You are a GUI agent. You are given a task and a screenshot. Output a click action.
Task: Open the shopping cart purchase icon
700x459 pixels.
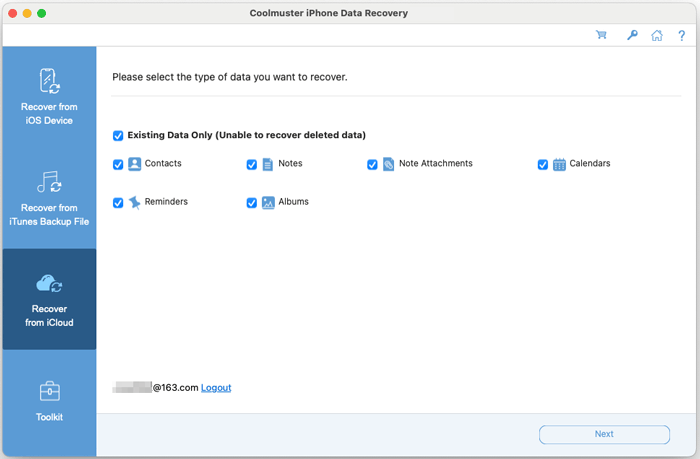tap(601, 35)
